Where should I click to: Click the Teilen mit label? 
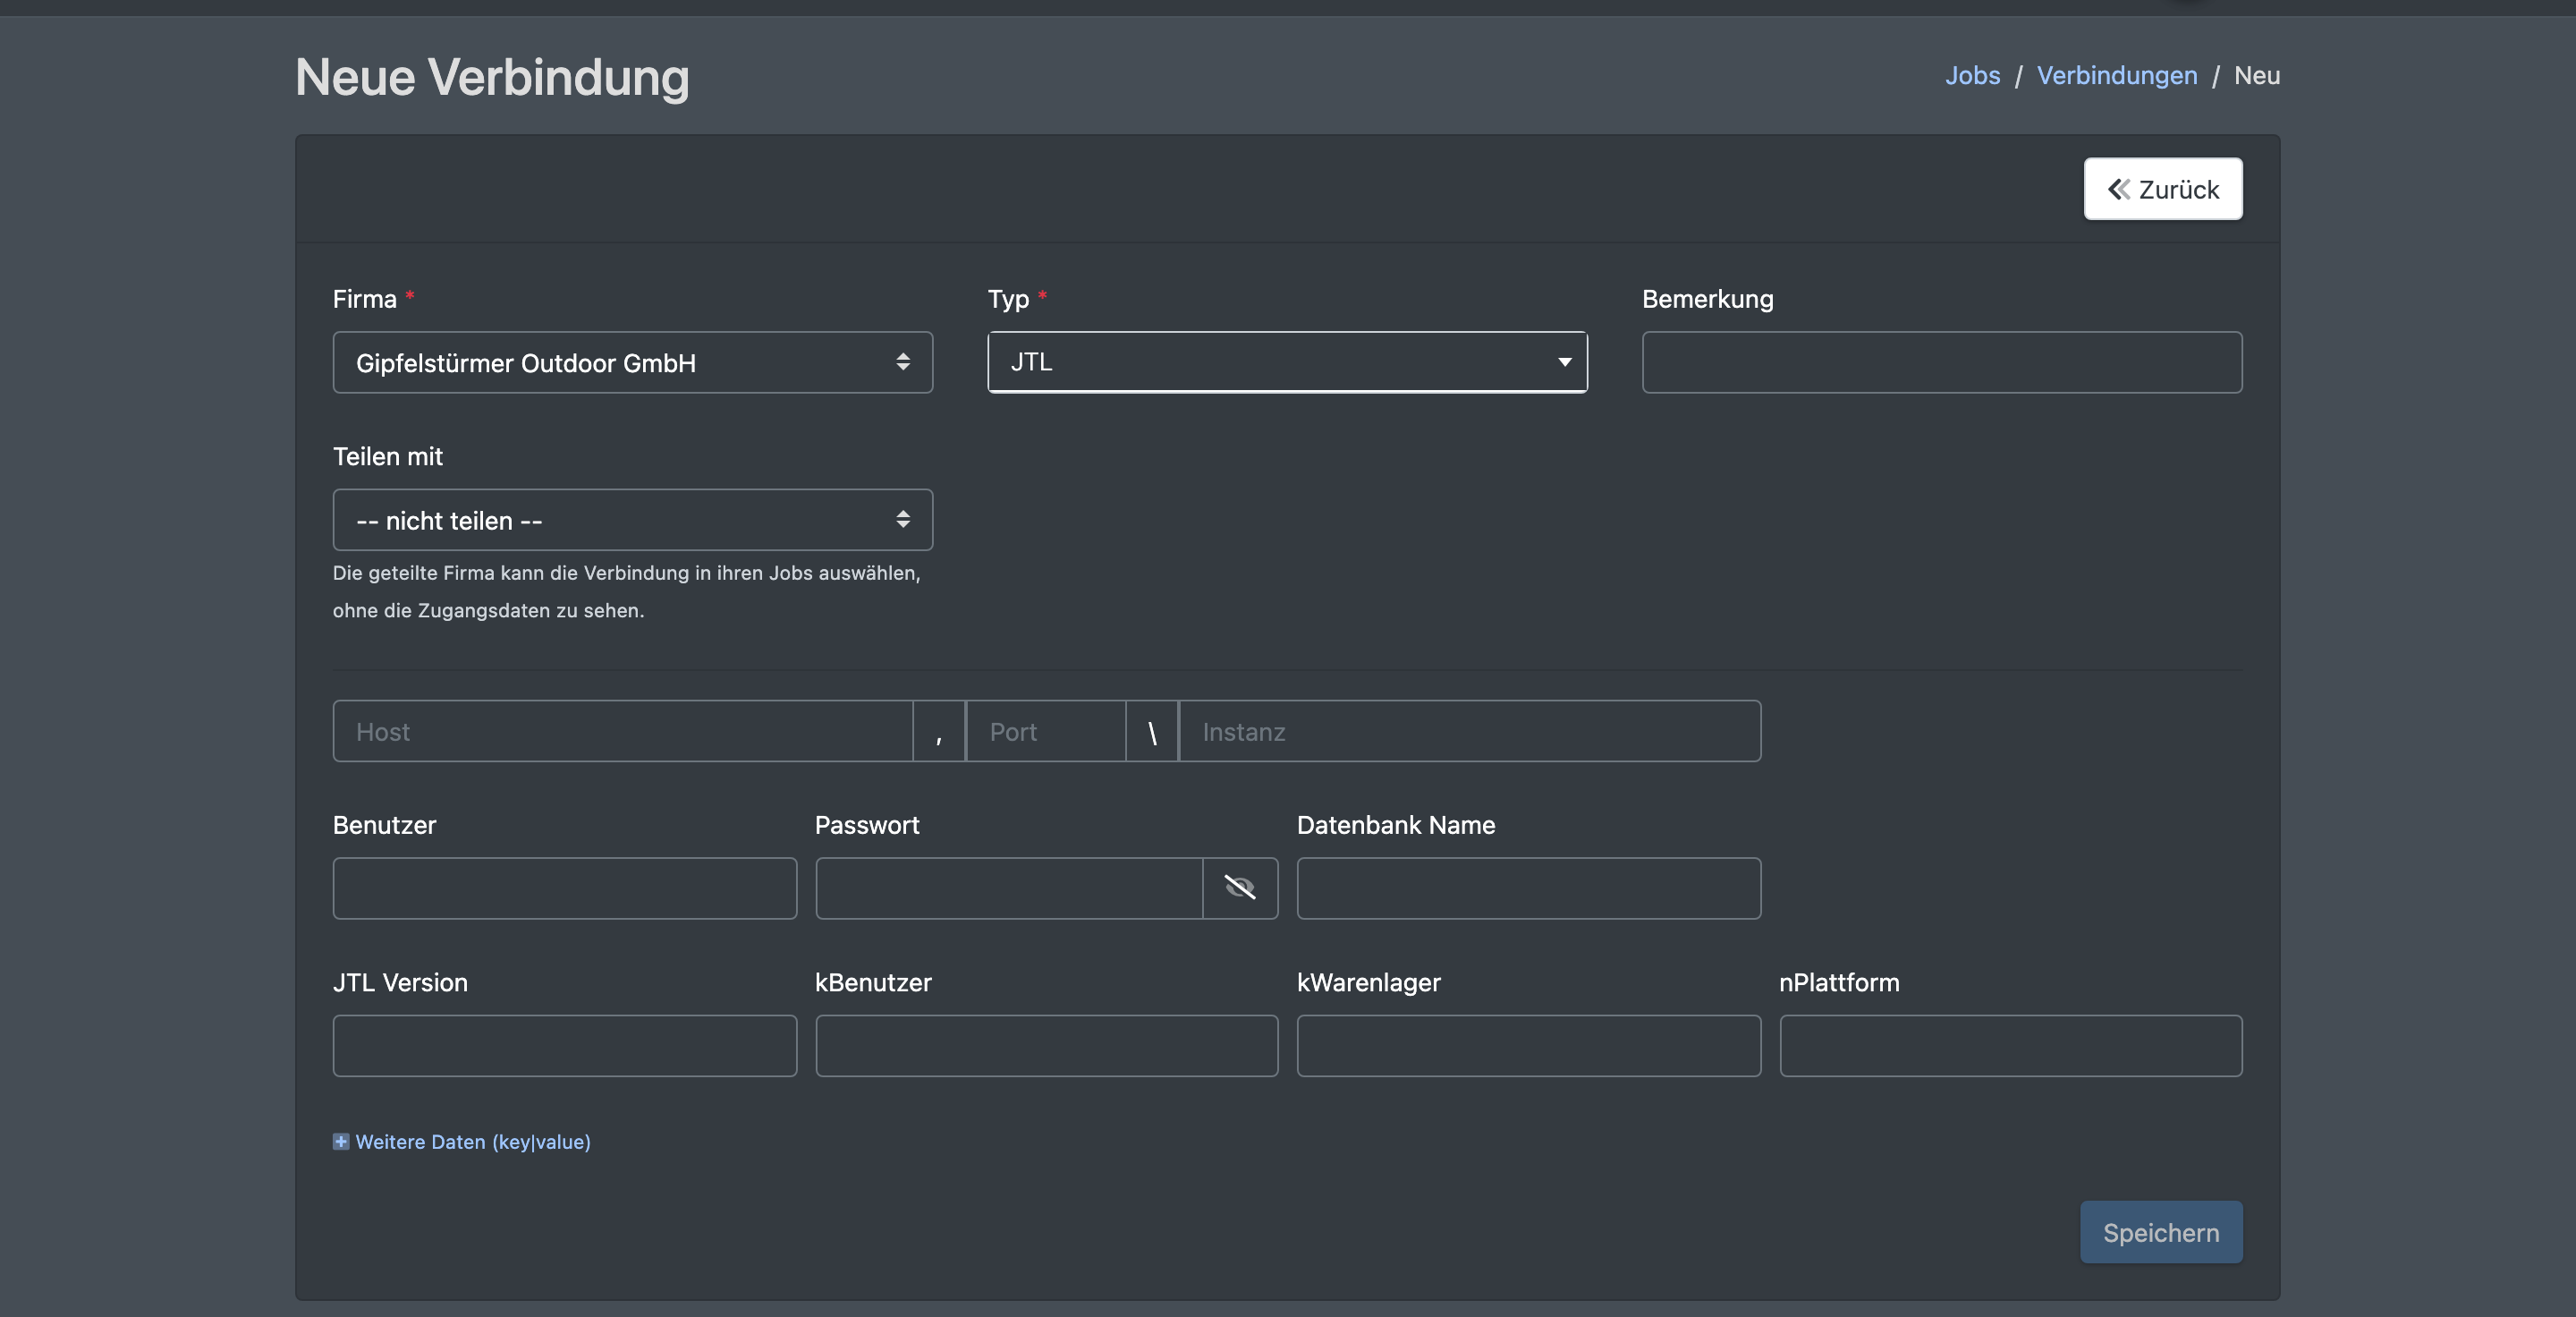(x=387, y=456)
